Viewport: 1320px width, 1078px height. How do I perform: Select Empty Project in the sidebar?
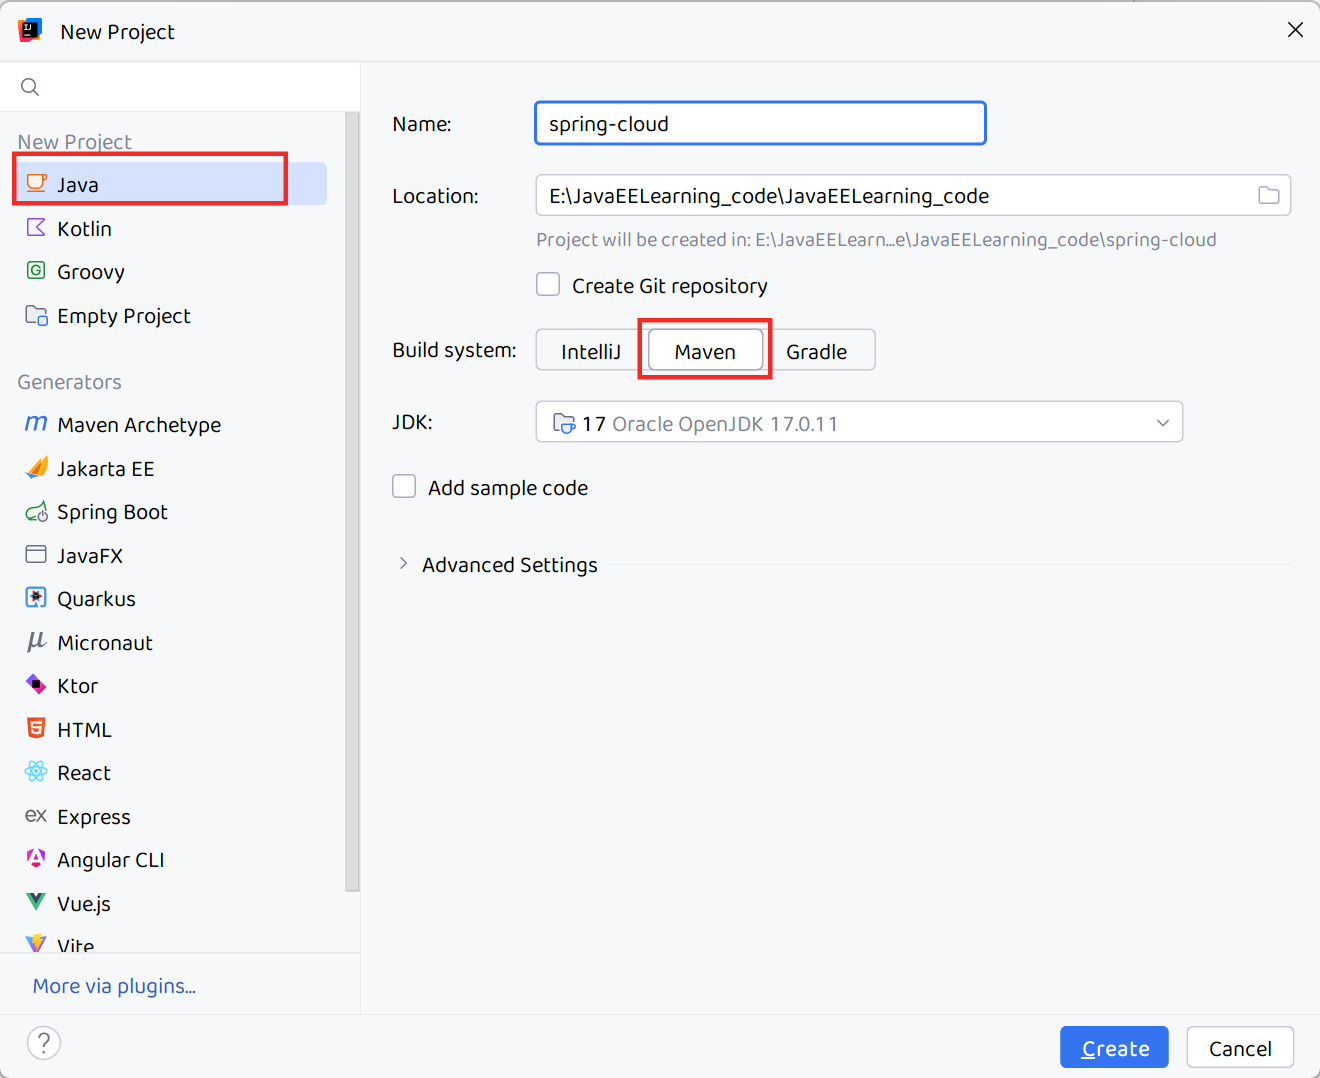(x=123, y=316)
